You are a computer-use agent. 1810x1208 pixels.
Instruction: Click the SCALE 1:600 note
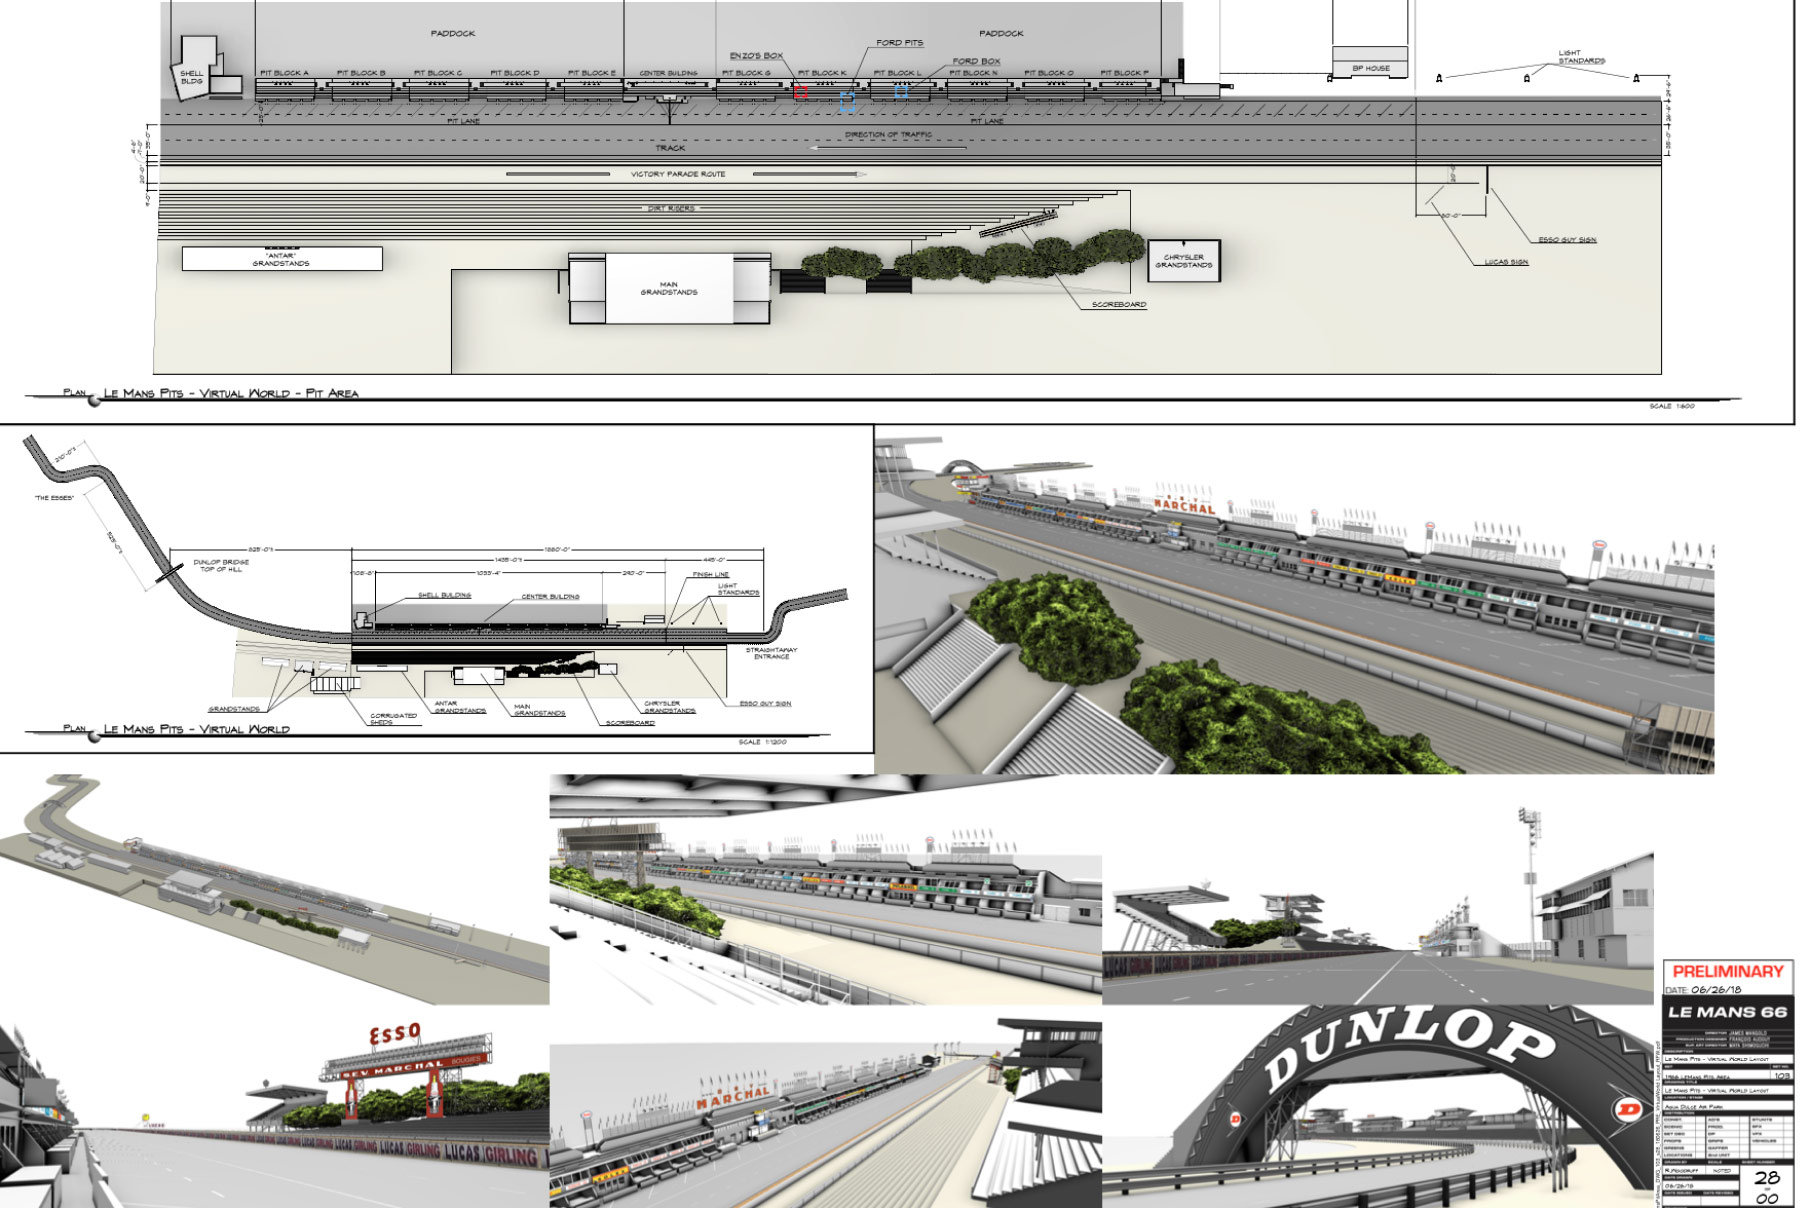click(1672, 406)
